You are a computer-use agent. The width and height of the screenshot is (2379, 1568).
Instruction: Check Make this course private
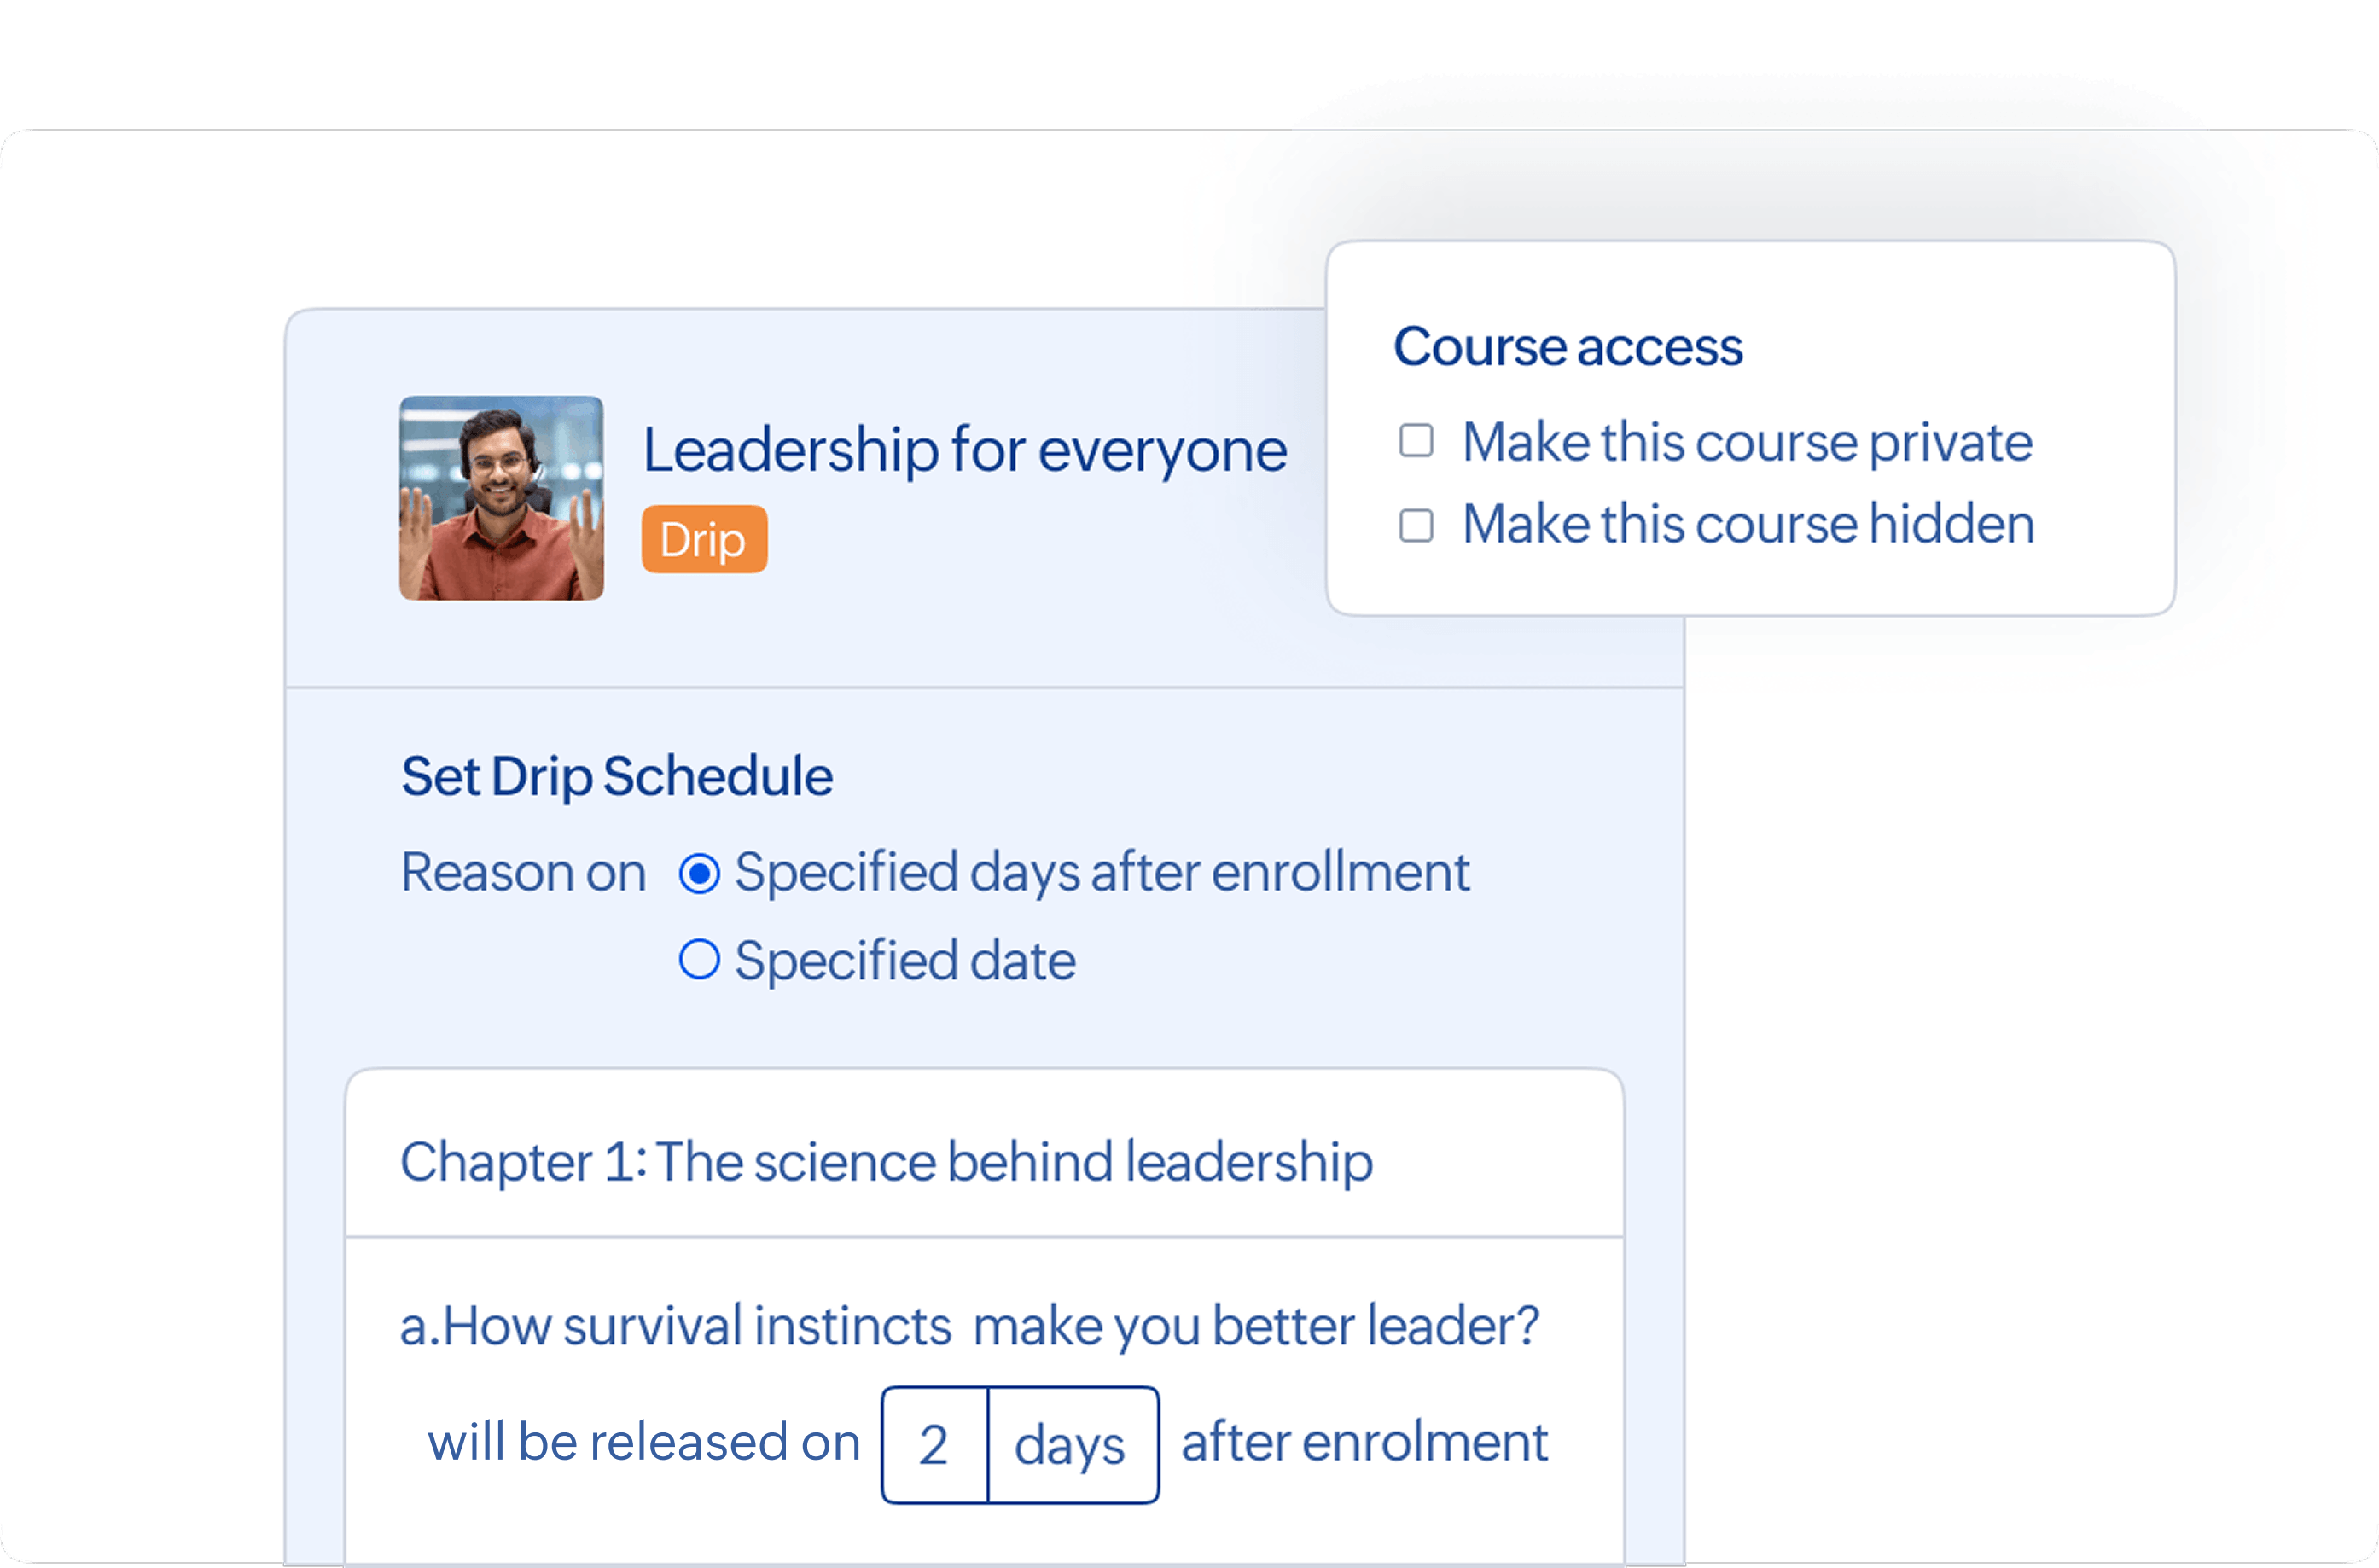(x=1415, y=441)
